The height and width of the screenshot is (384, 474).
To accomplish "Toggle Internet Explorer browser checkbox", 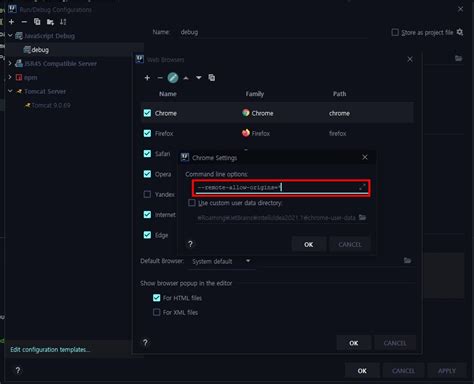I will tap(147, 215).
